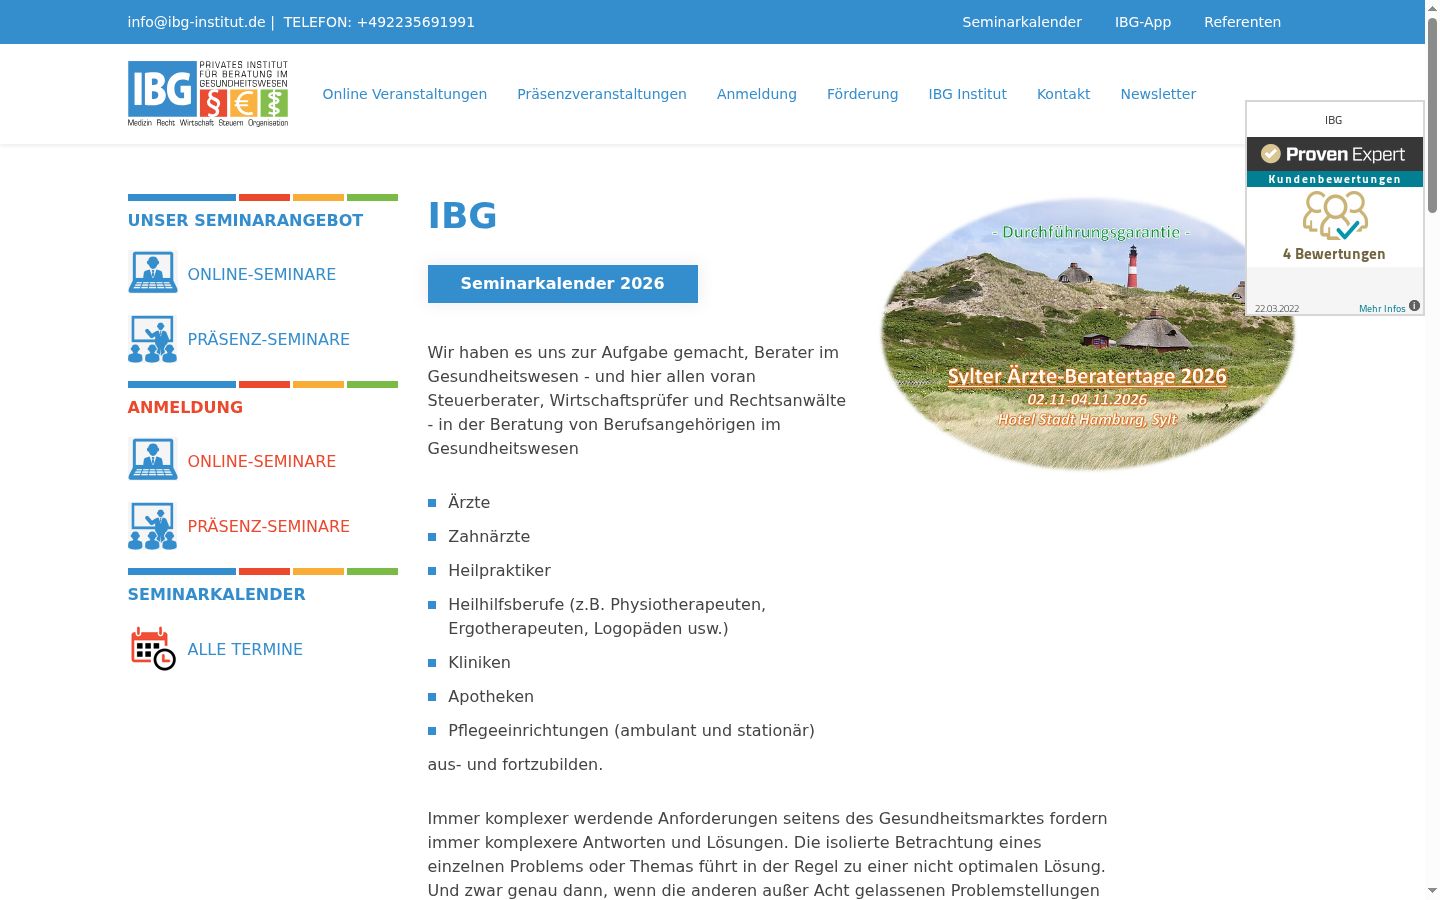Open IBG Institut menu item

(x=967, y=94)
